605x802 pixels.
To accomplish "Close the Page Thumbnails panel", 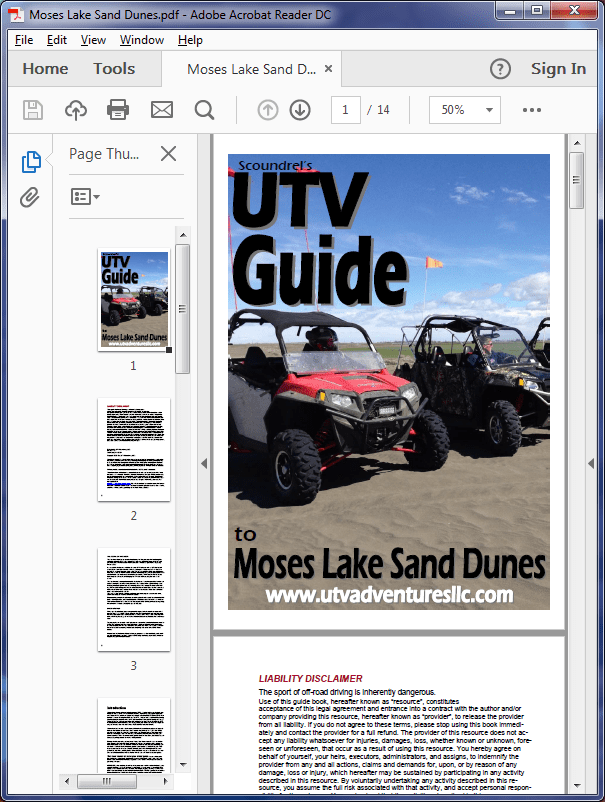I will (x=168, y=153).
